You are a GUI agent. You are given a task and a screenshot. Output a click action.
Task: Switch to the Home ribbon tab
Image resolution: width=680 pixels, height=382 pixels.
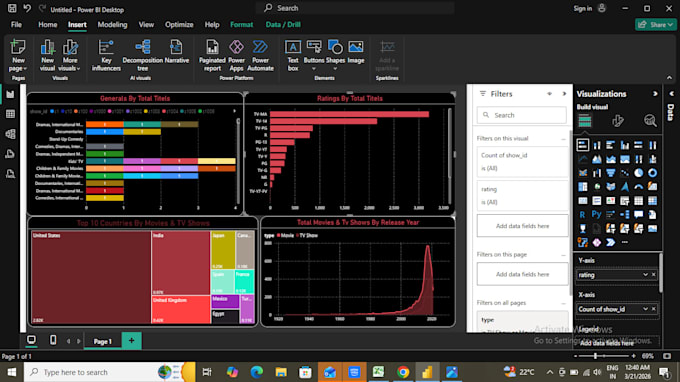pyautogui.click(x=47, y=25)
